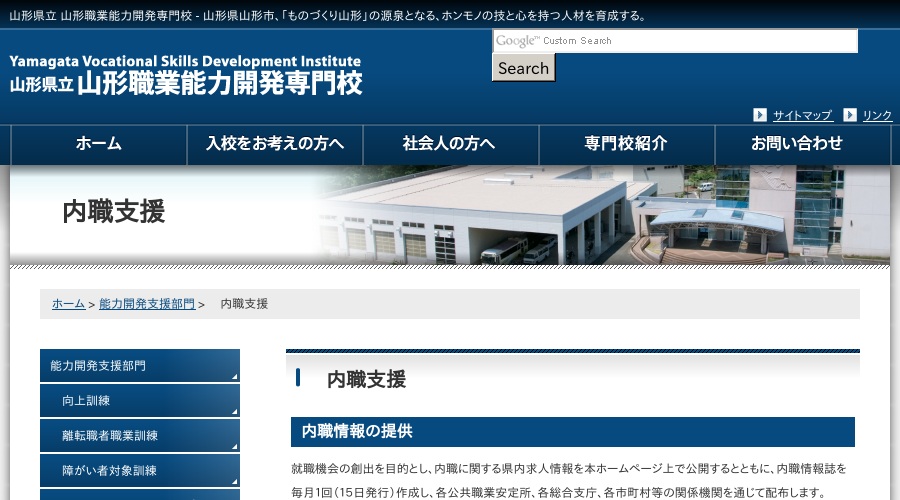Open 障がい者対象訓練 in sidebar menu
900x500 pixels.
[x=140, y=470]
